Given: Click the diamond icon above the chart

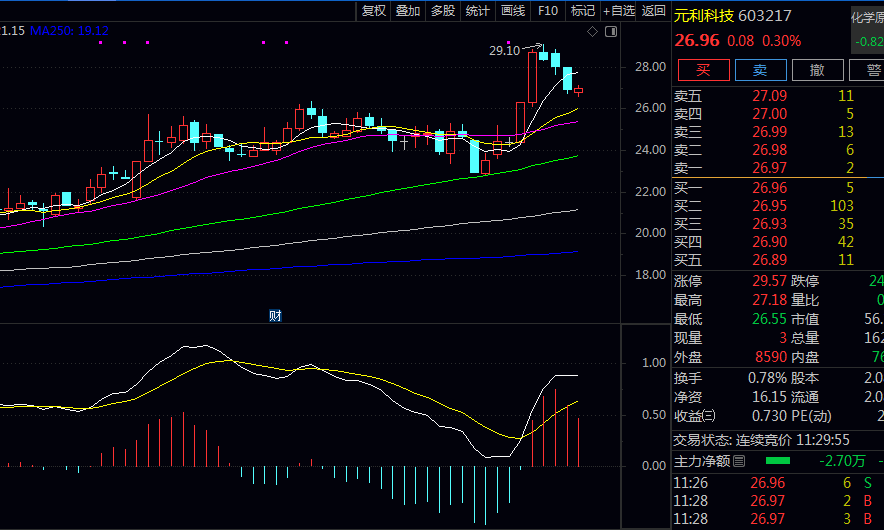Looking at the screenshot, I should [592, 32].
